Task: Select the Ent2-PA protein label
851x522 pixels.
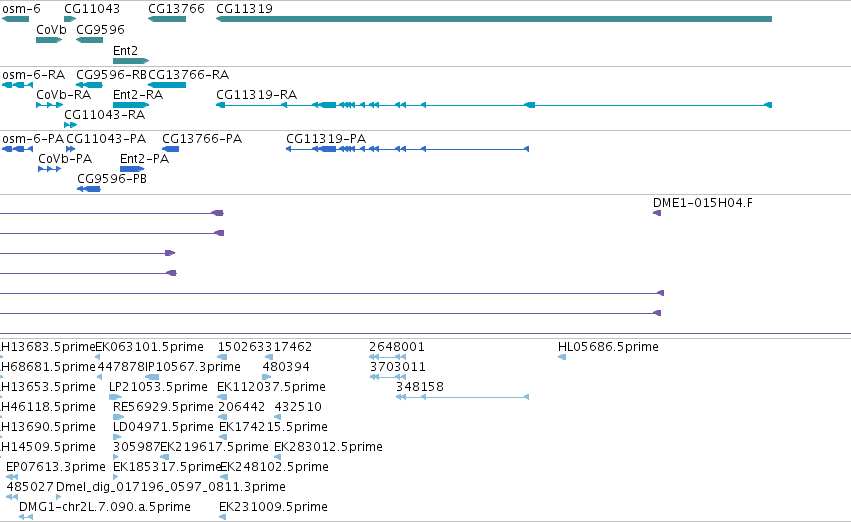Action: 144,158
